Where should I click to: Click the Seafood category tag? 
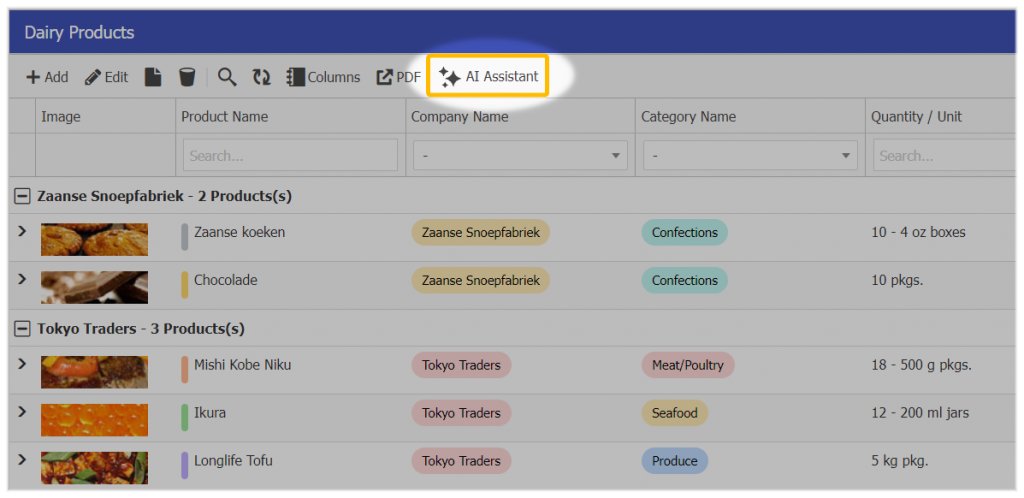tap(674, 413)
